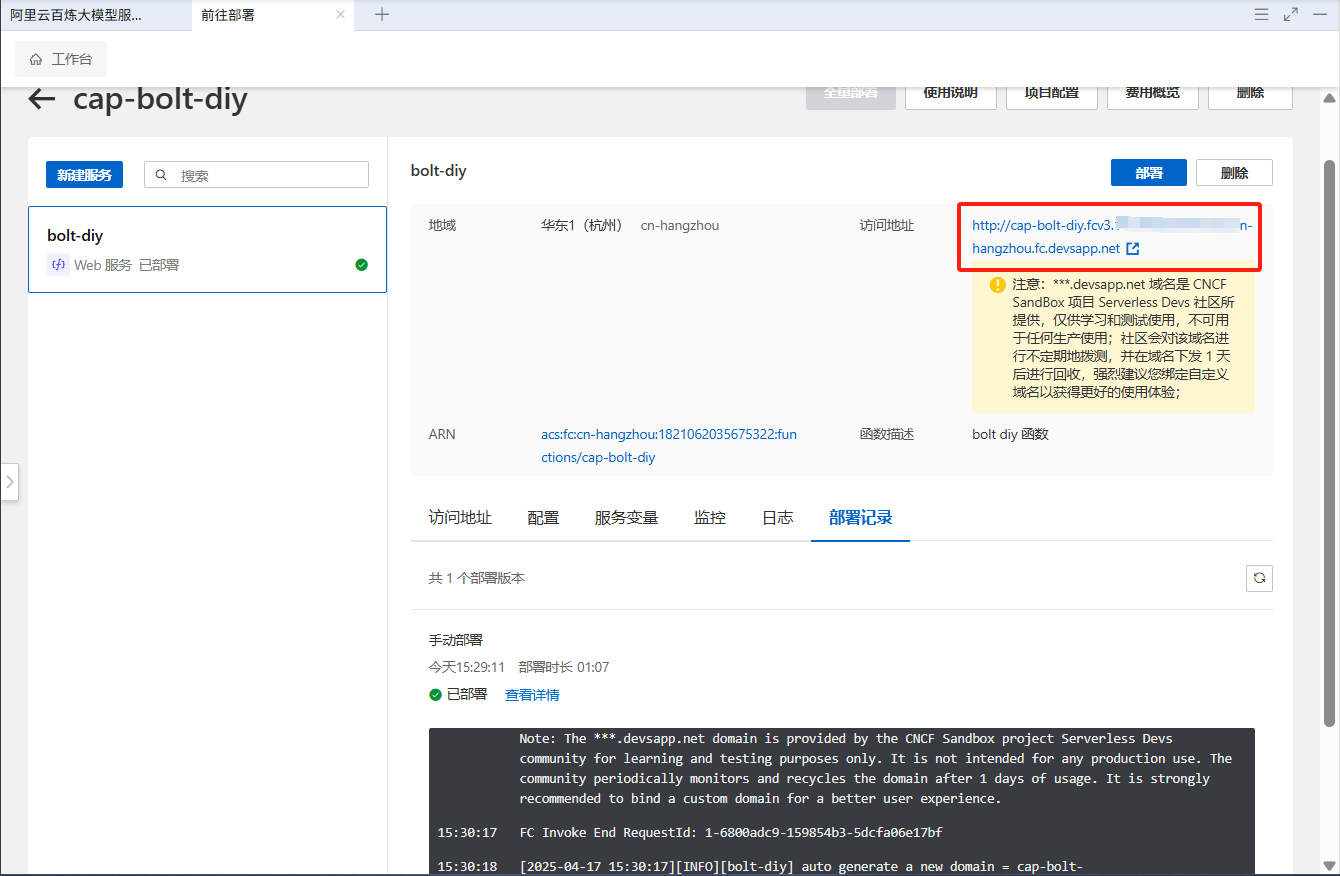Click bolt diy 函数 description text
This screenshot has height=876, width=1340.
[1010, 434]
